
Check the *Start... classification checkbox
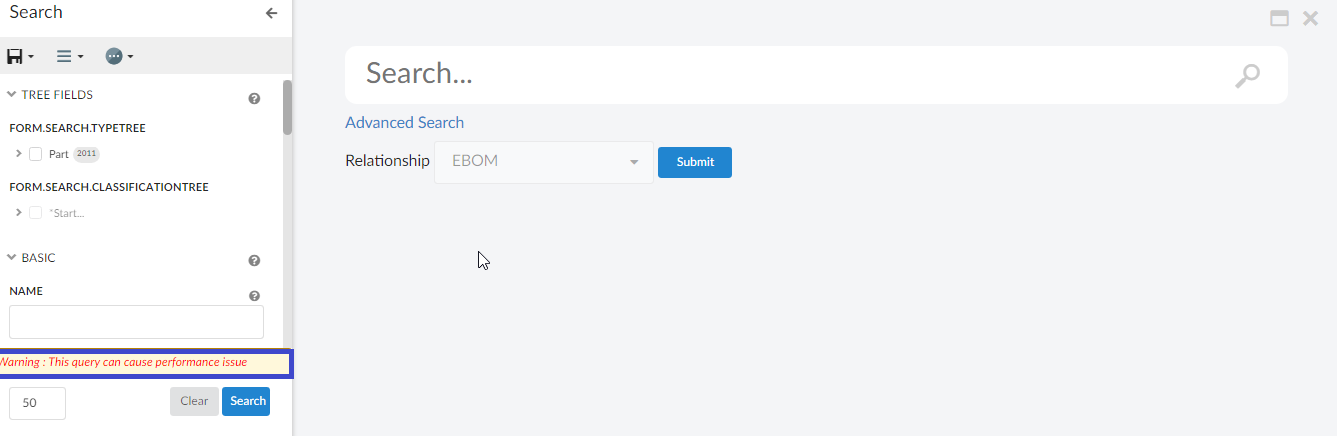[x=36, y=213]
